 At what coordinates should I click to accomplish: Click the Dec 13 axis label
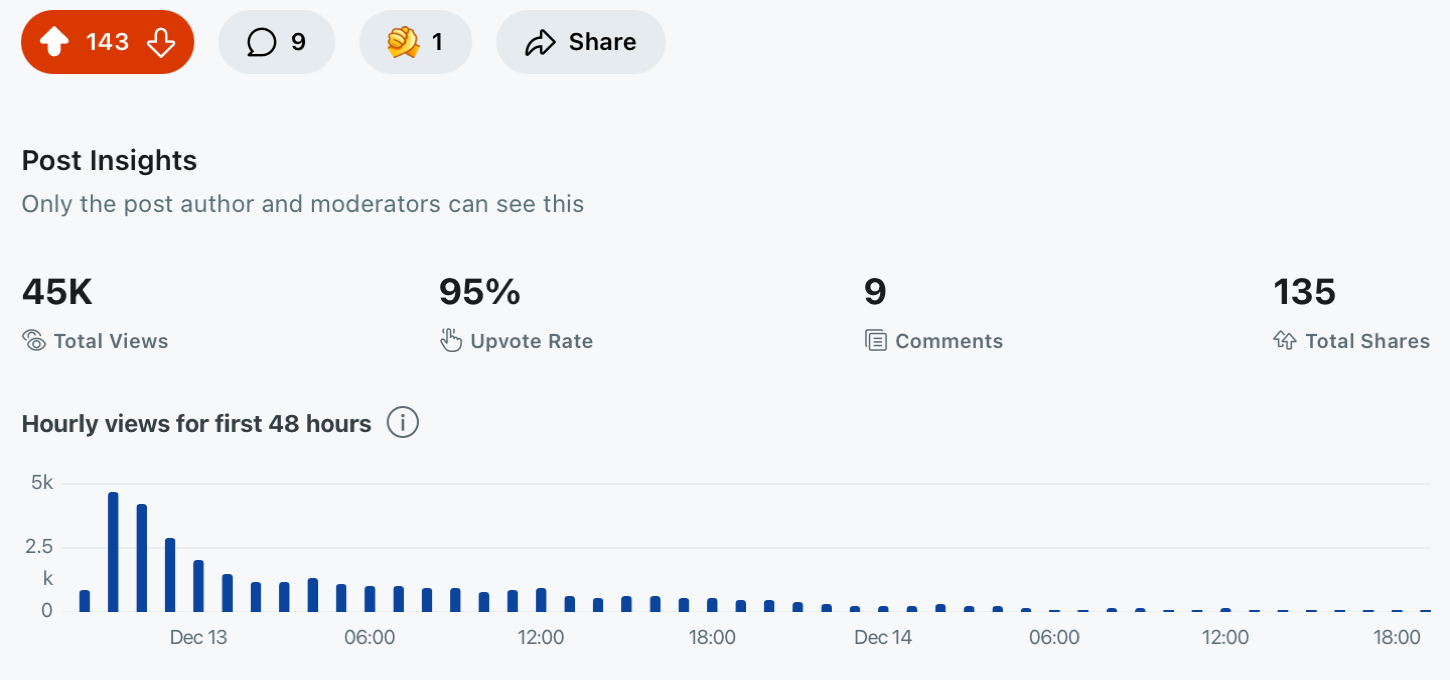click(x=198, y=638)
